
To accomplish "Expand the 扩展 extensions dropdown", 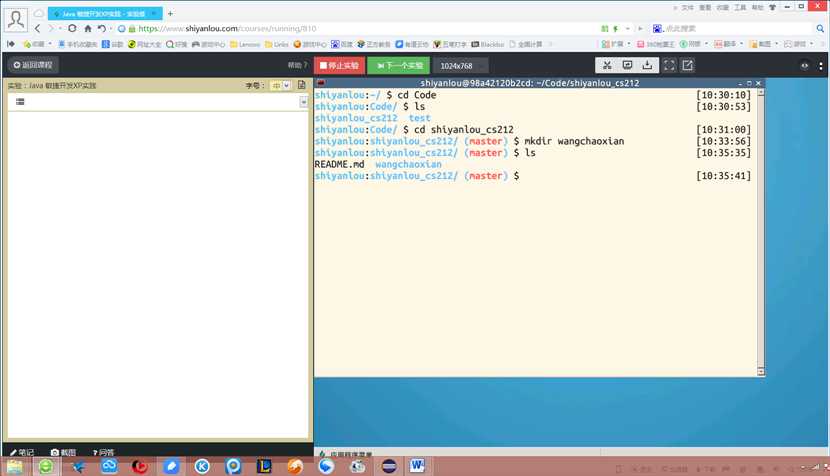I will (629, 44).
